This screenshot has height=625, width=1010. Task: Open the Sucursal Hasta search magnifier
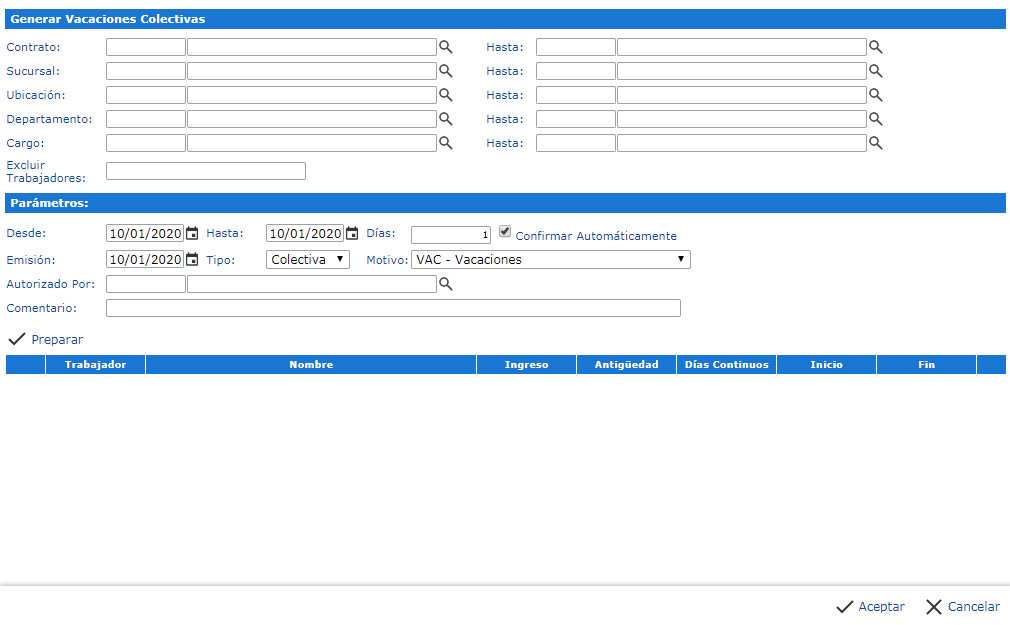tap(875, 71)
